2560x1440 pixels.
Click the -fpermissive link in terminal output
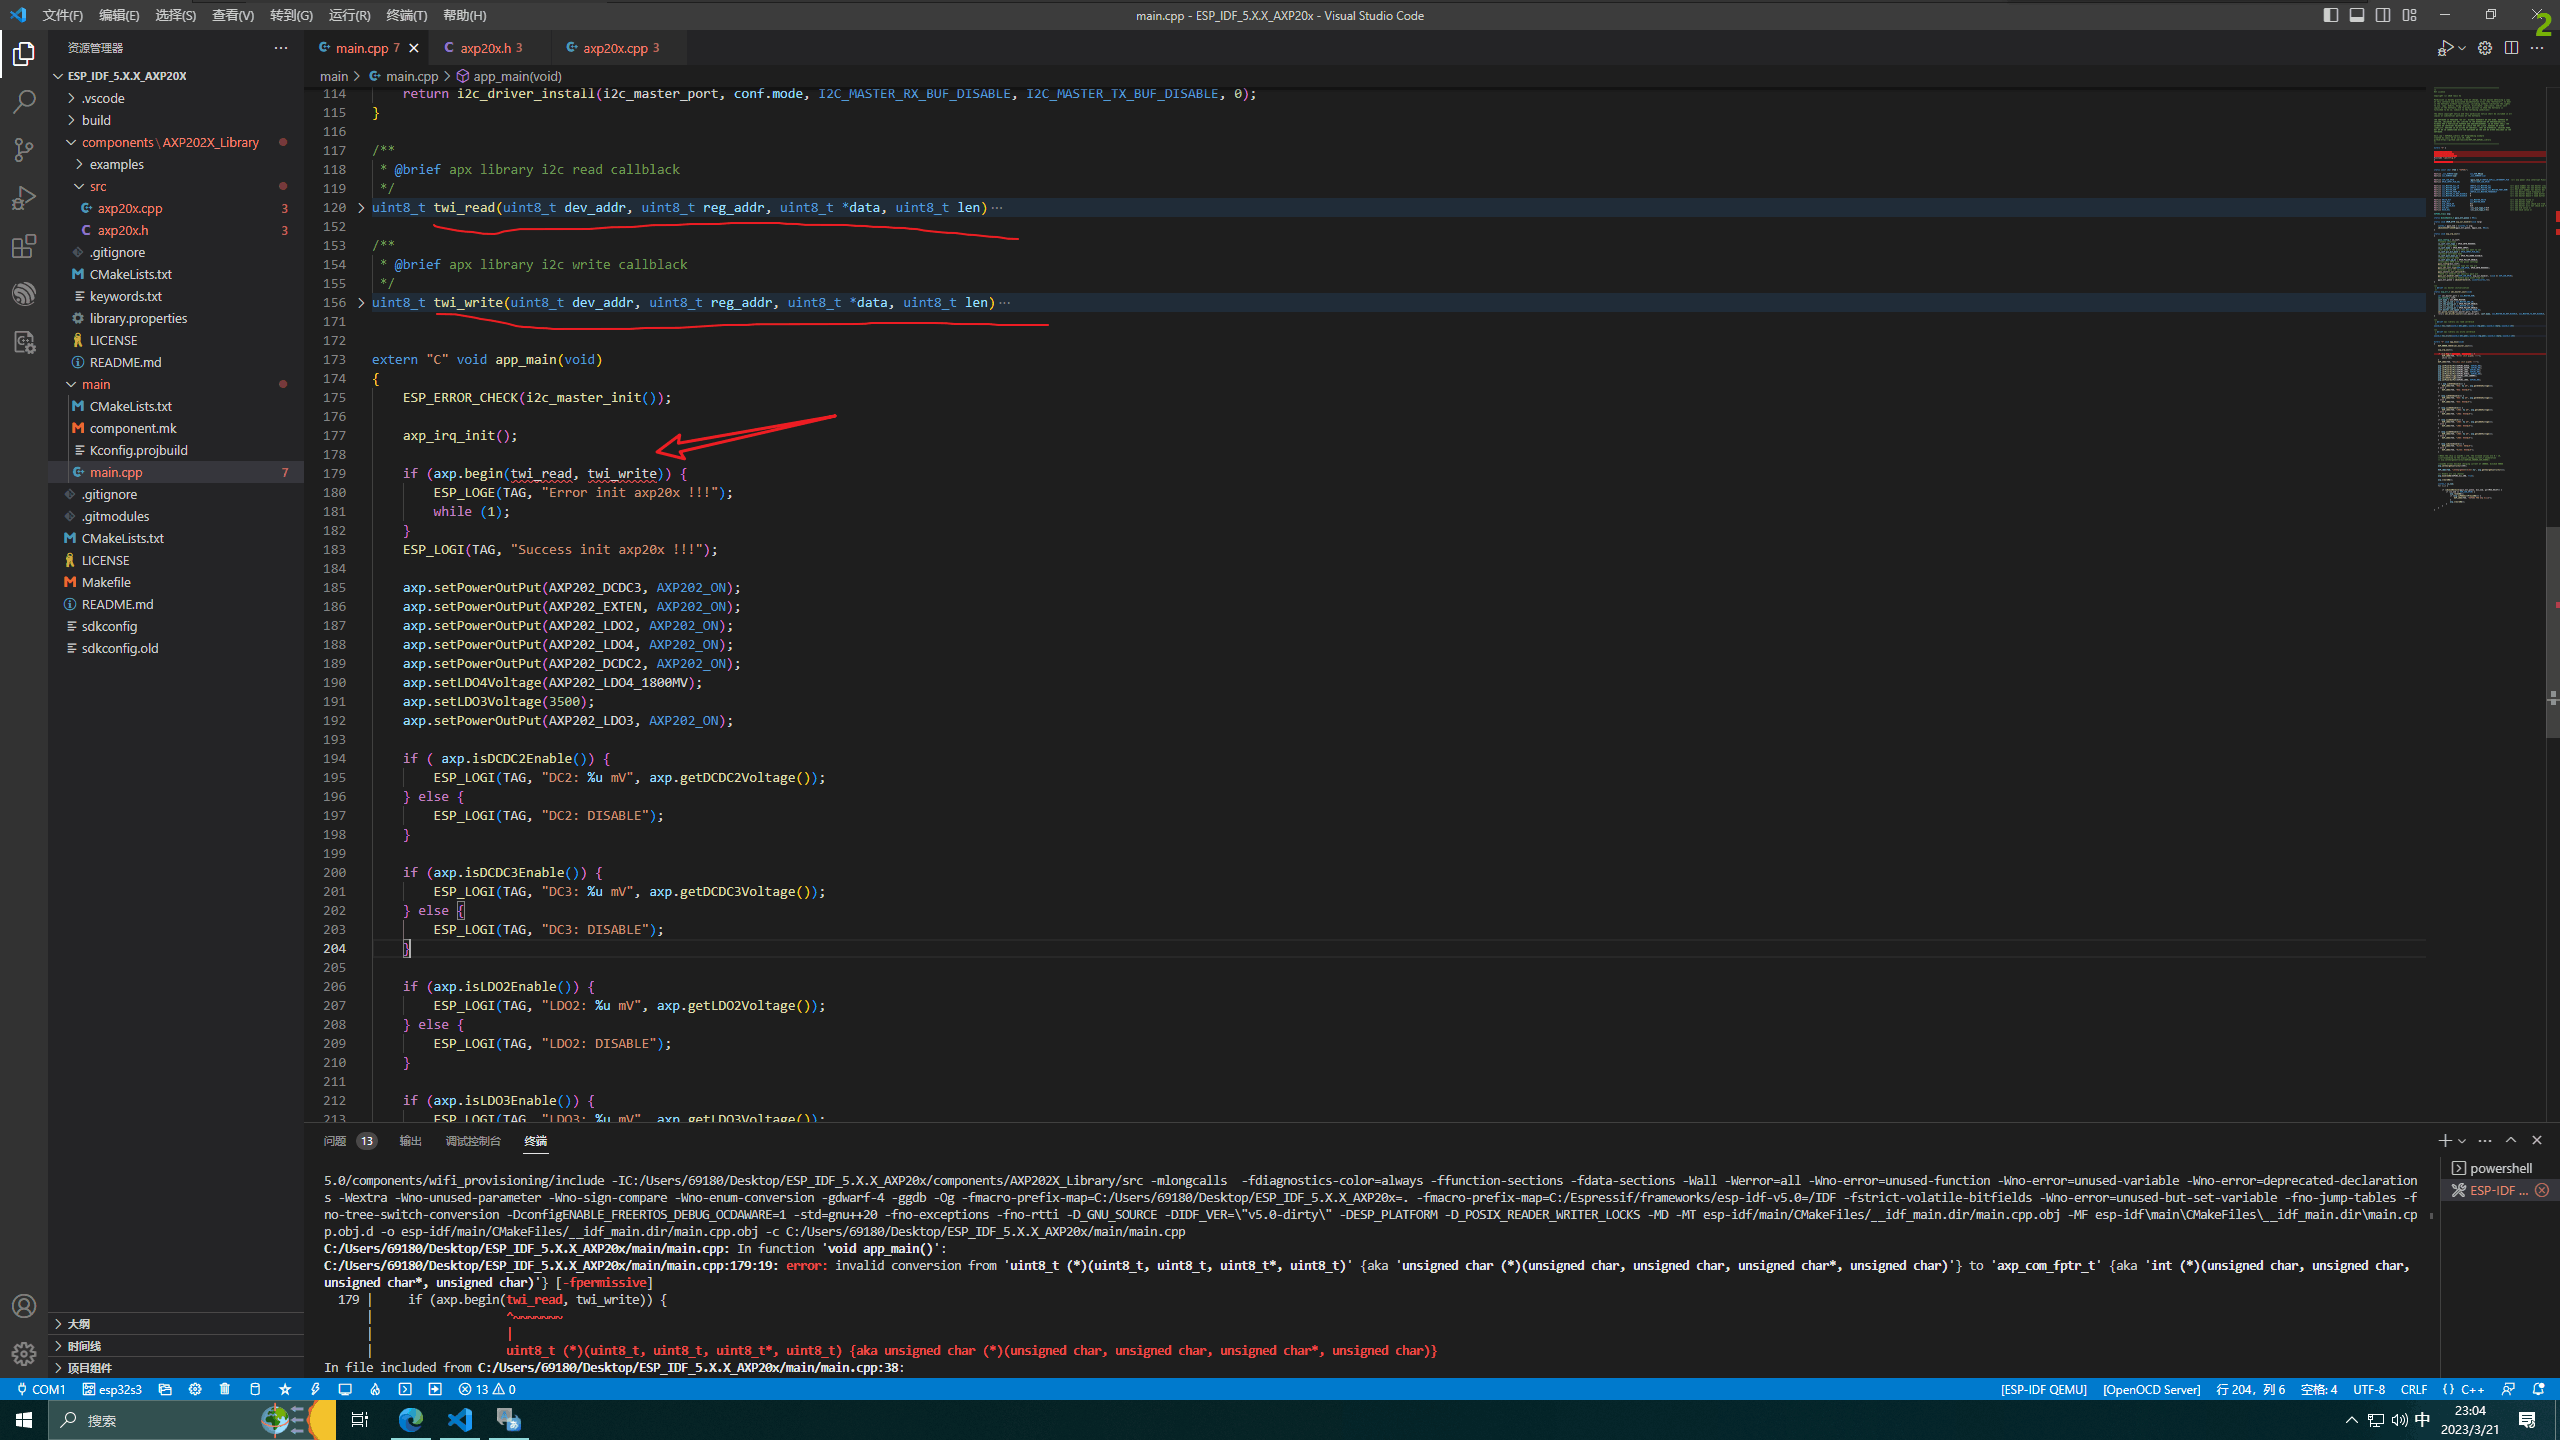click(606, 1282)
